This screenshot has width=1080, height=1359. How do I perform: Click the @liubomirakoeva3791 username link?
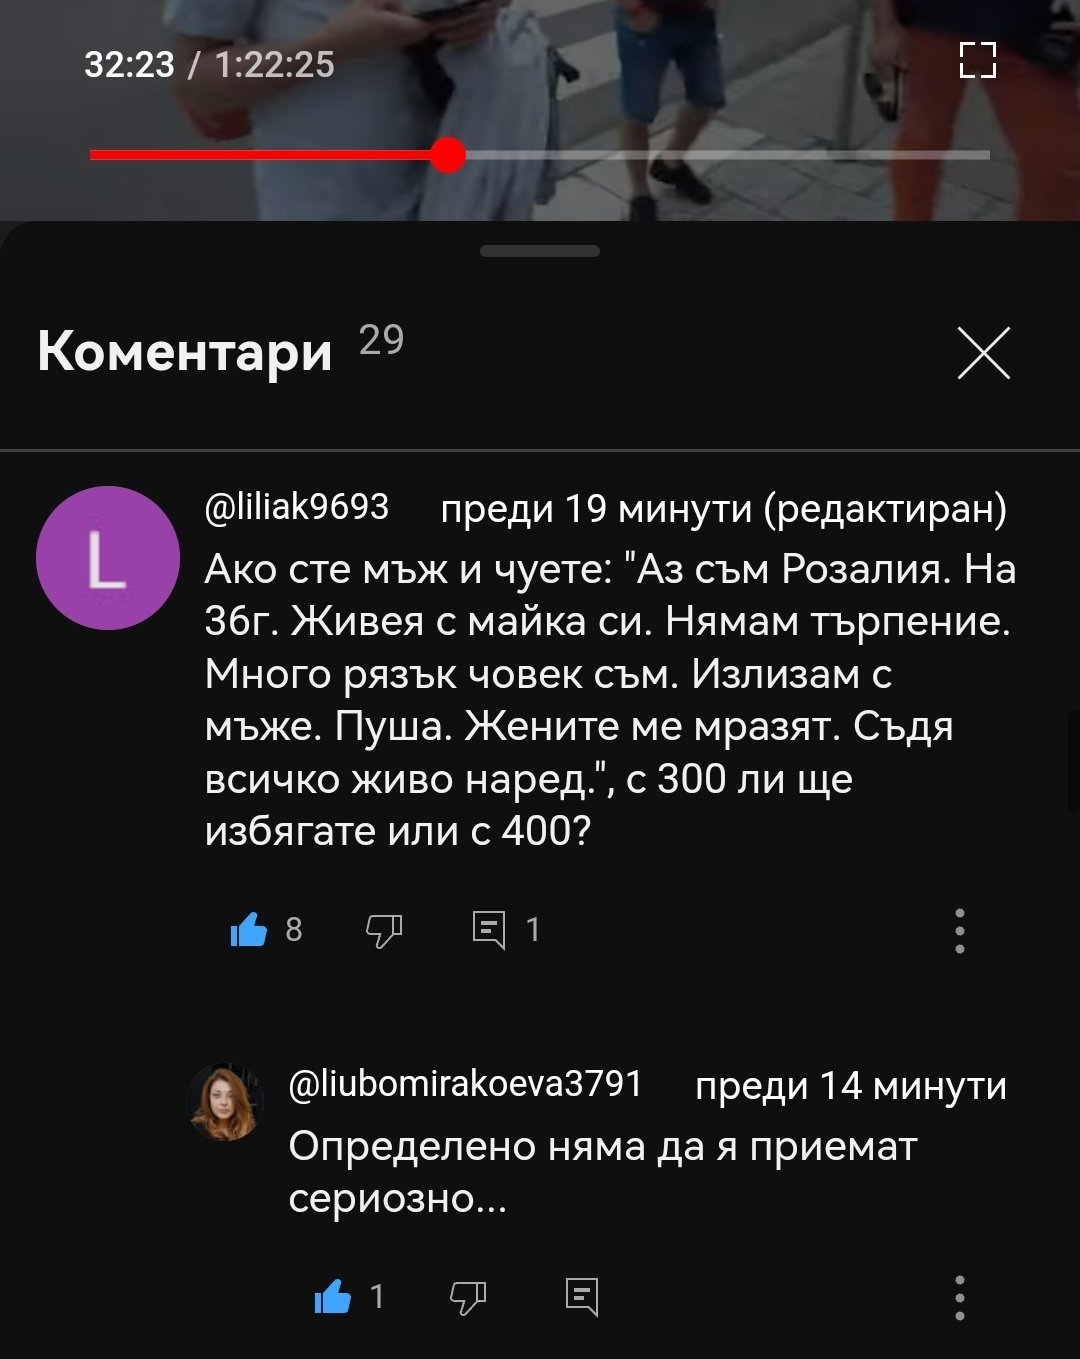(x=465, y=1084)
